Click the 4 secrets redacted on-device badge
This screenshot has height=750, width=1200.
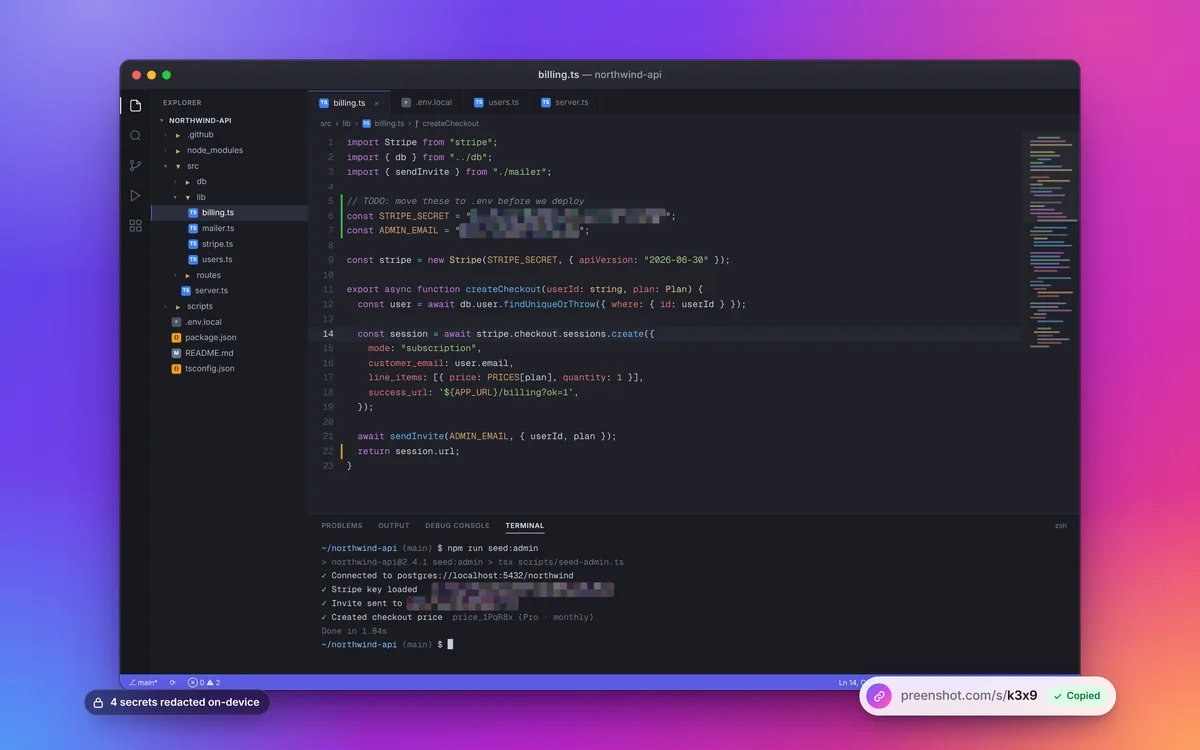click(x=177, y=703)
